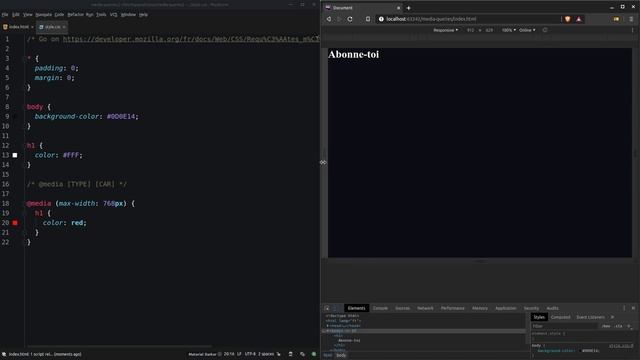Switch to the style.css editor tab
This screenshot has width=640, height=360.
52,27
